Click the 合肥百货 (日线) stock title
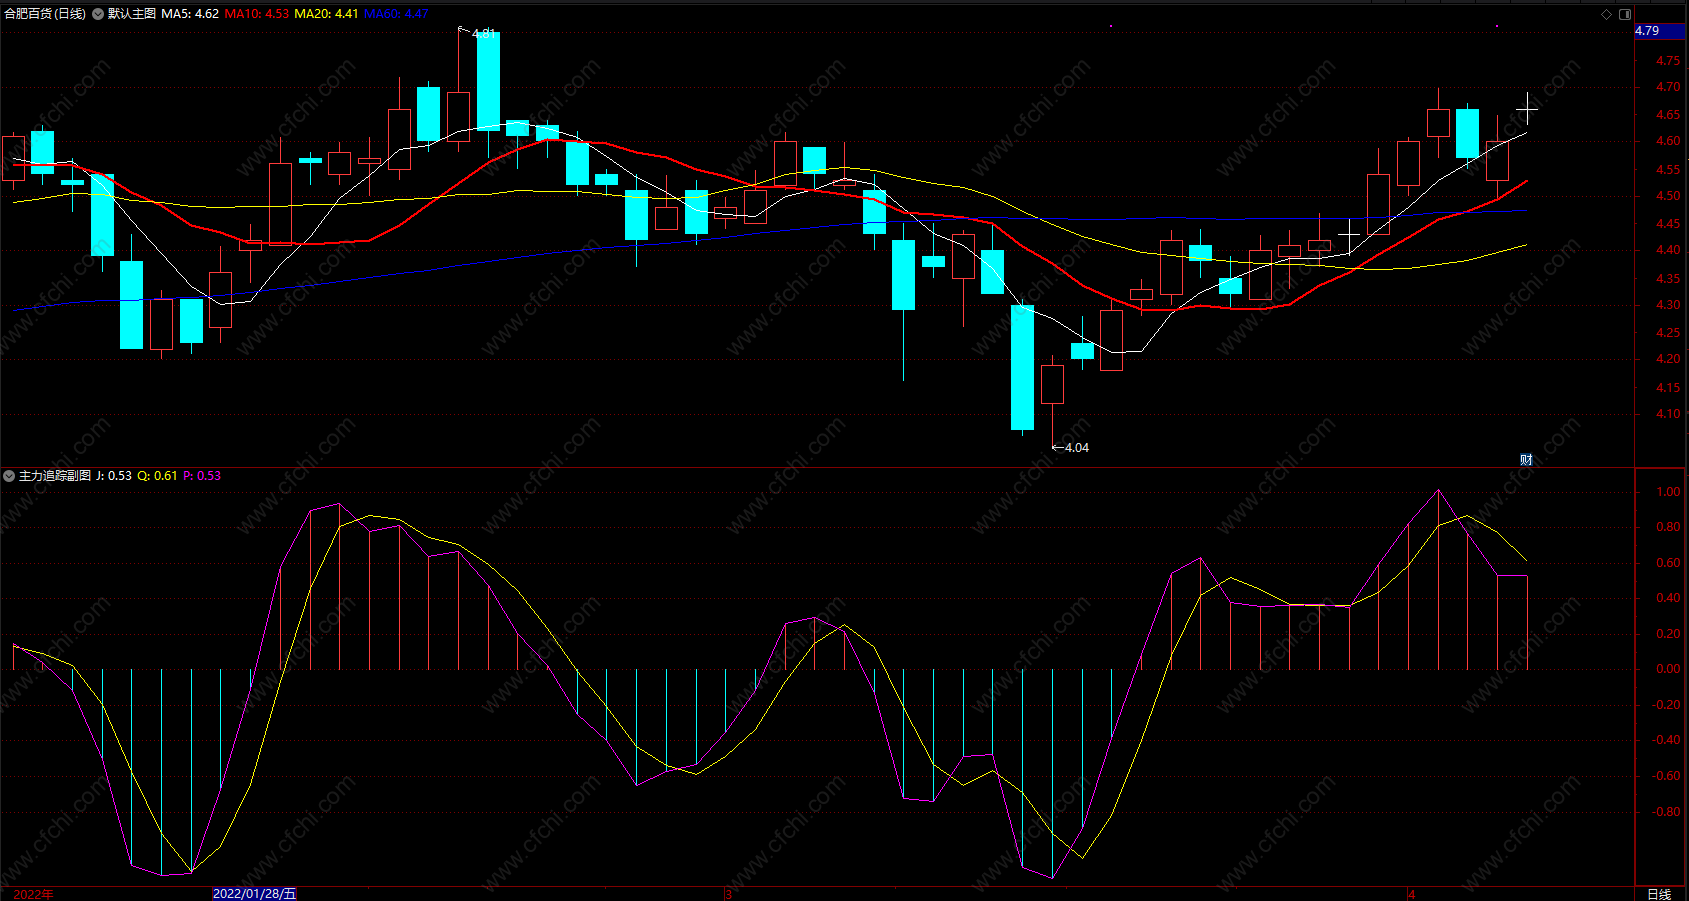 [x=45, y=14]
